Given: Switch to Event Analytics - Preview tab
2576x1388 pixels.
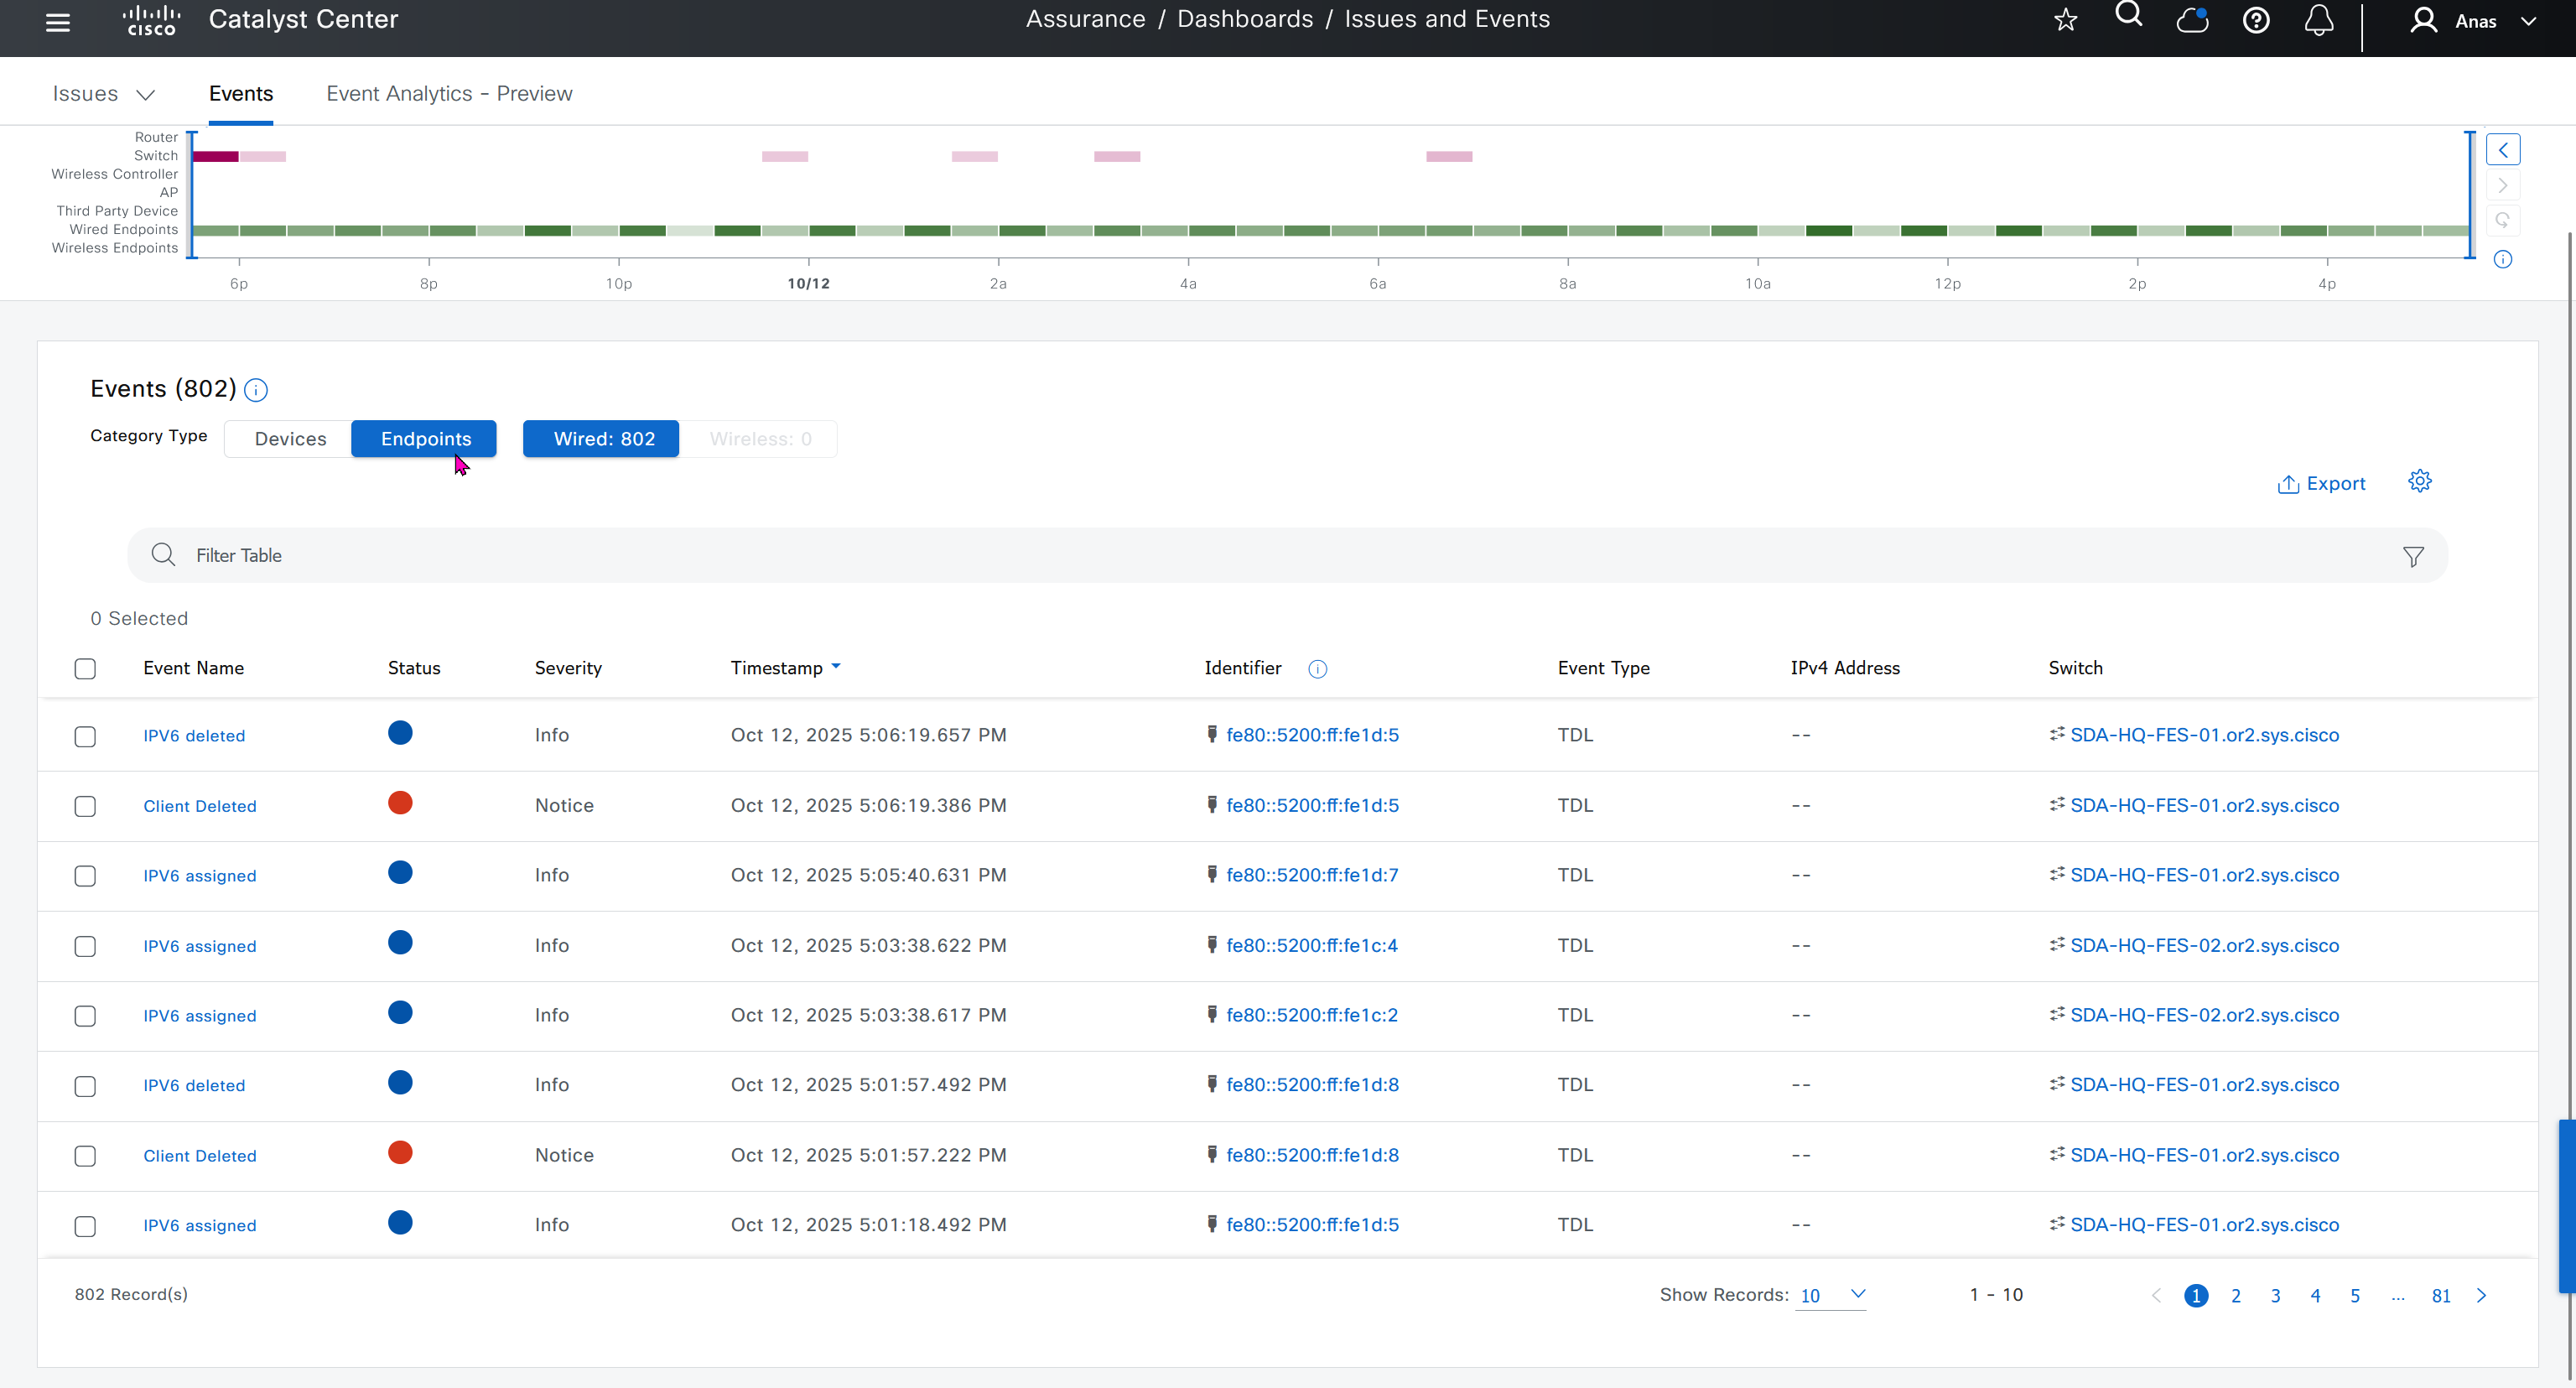Looking at the screenshot, I should (x=449, y=94).
